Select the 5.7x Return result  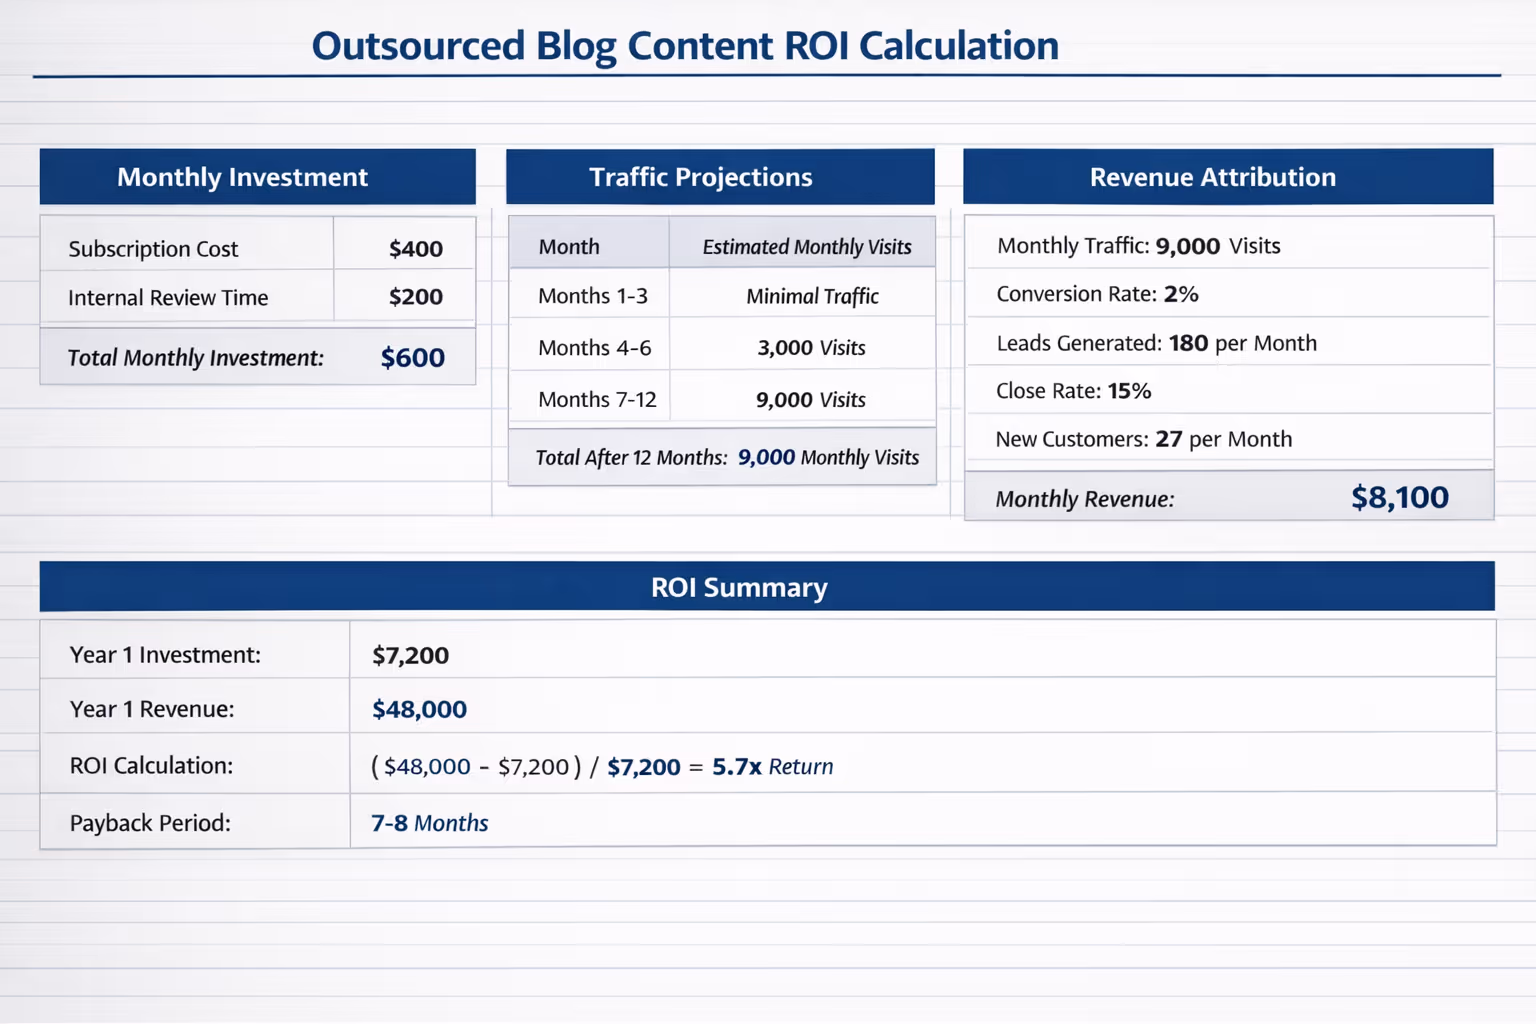pos(772,767)
